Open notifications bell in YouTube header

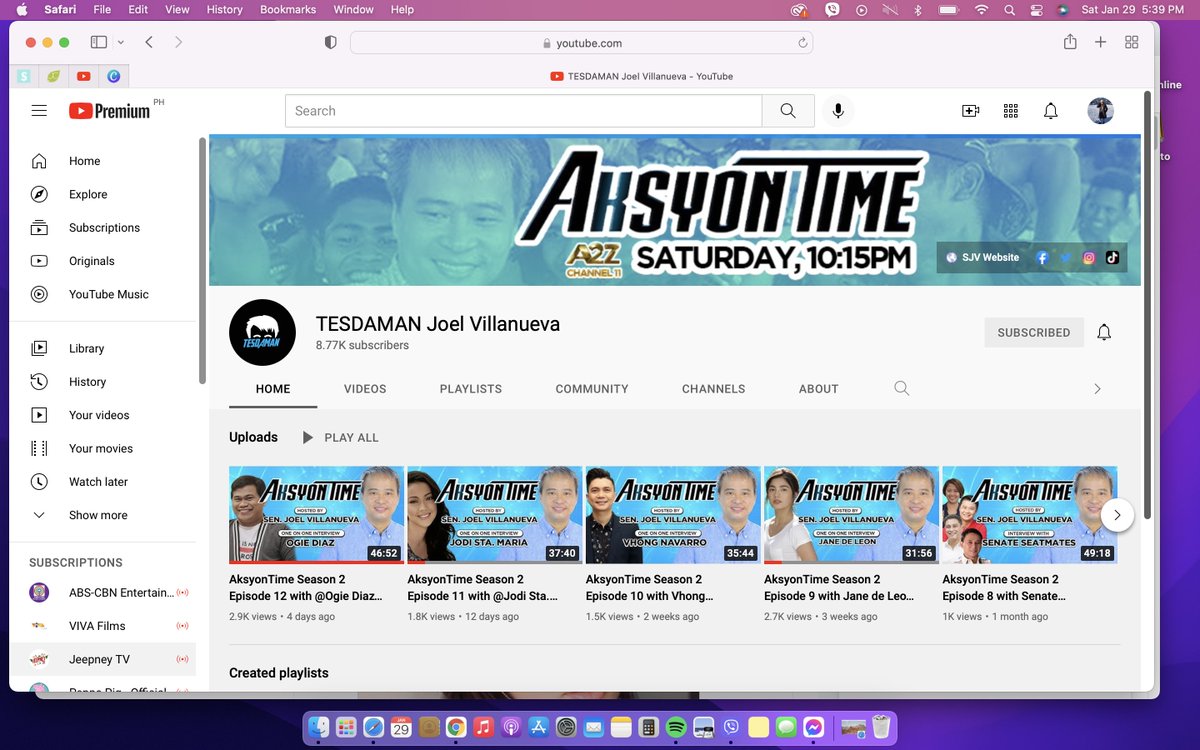1051,111
